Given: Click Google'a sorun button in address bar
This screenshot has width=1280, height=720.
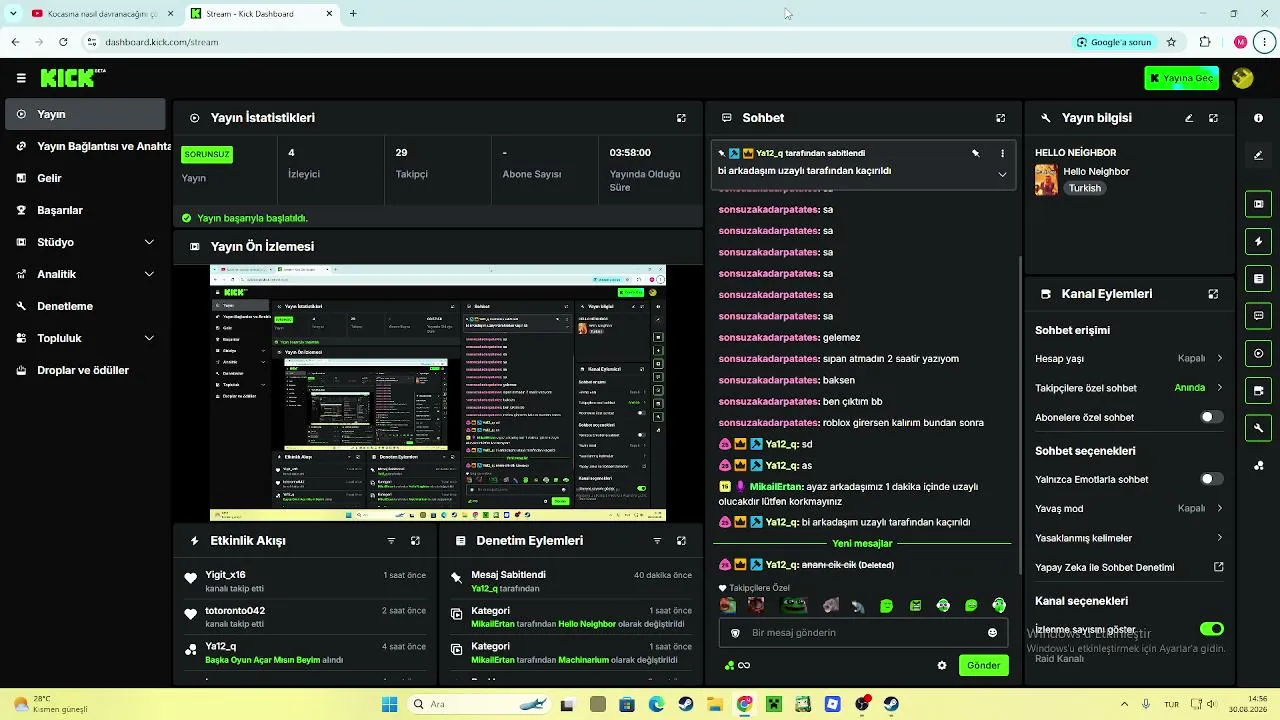Looking at the screenshot, I should [1114, 42].
